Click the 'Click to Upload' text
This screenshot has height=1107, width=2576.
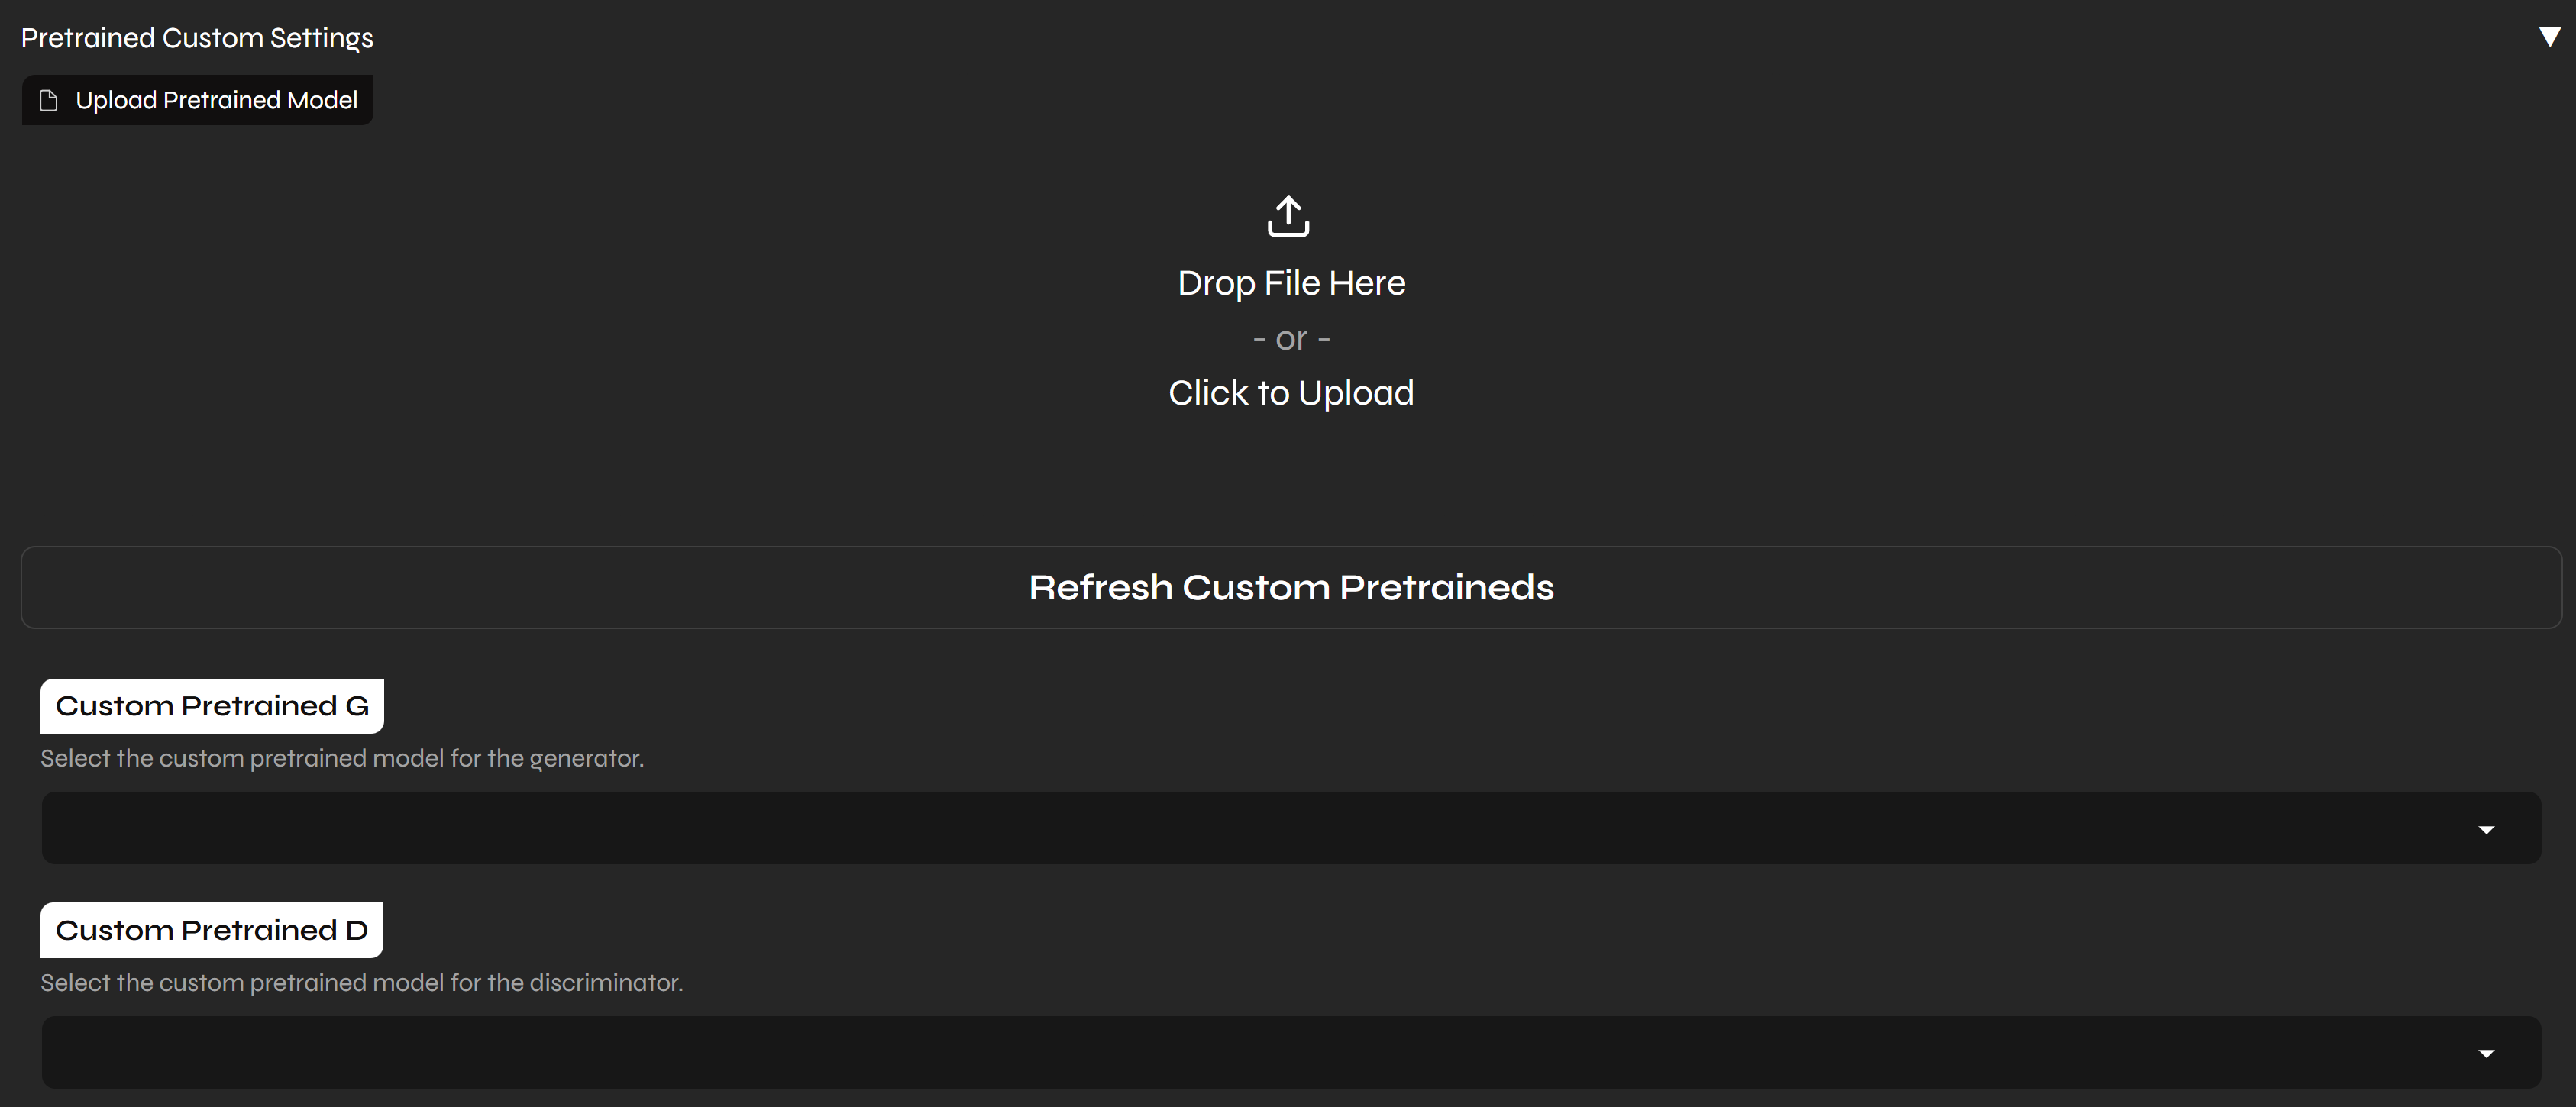click(1290, 393)
